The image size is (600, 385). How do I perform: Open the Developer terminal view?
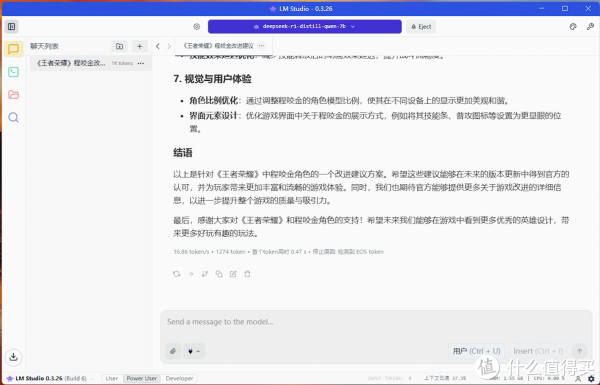pos(13,72)
